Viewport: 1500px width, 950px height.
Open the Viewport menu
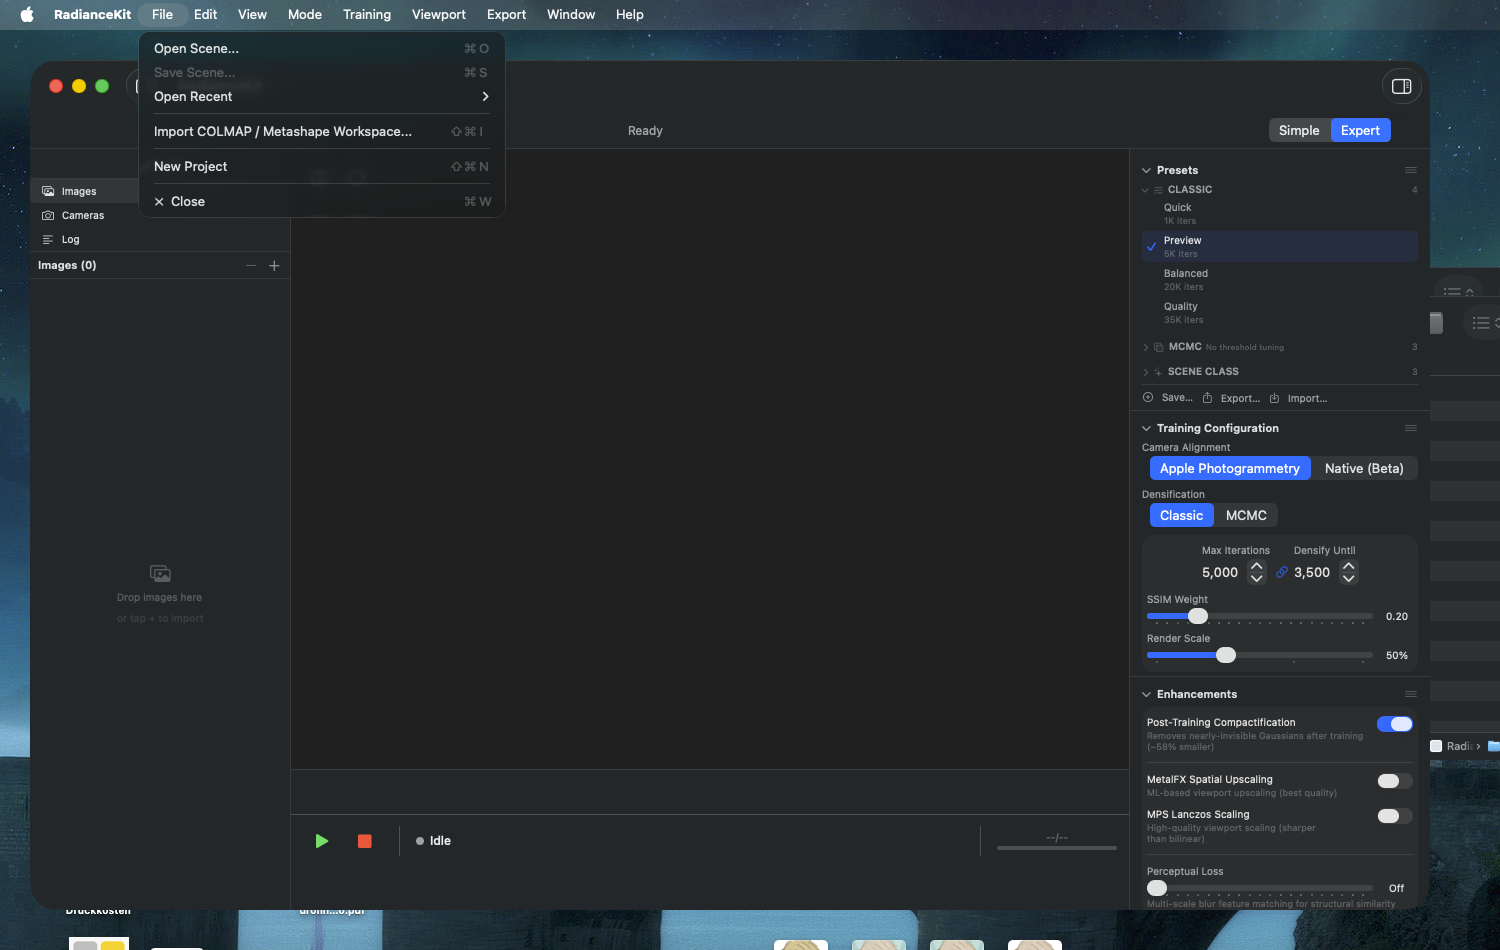[439, 14]
